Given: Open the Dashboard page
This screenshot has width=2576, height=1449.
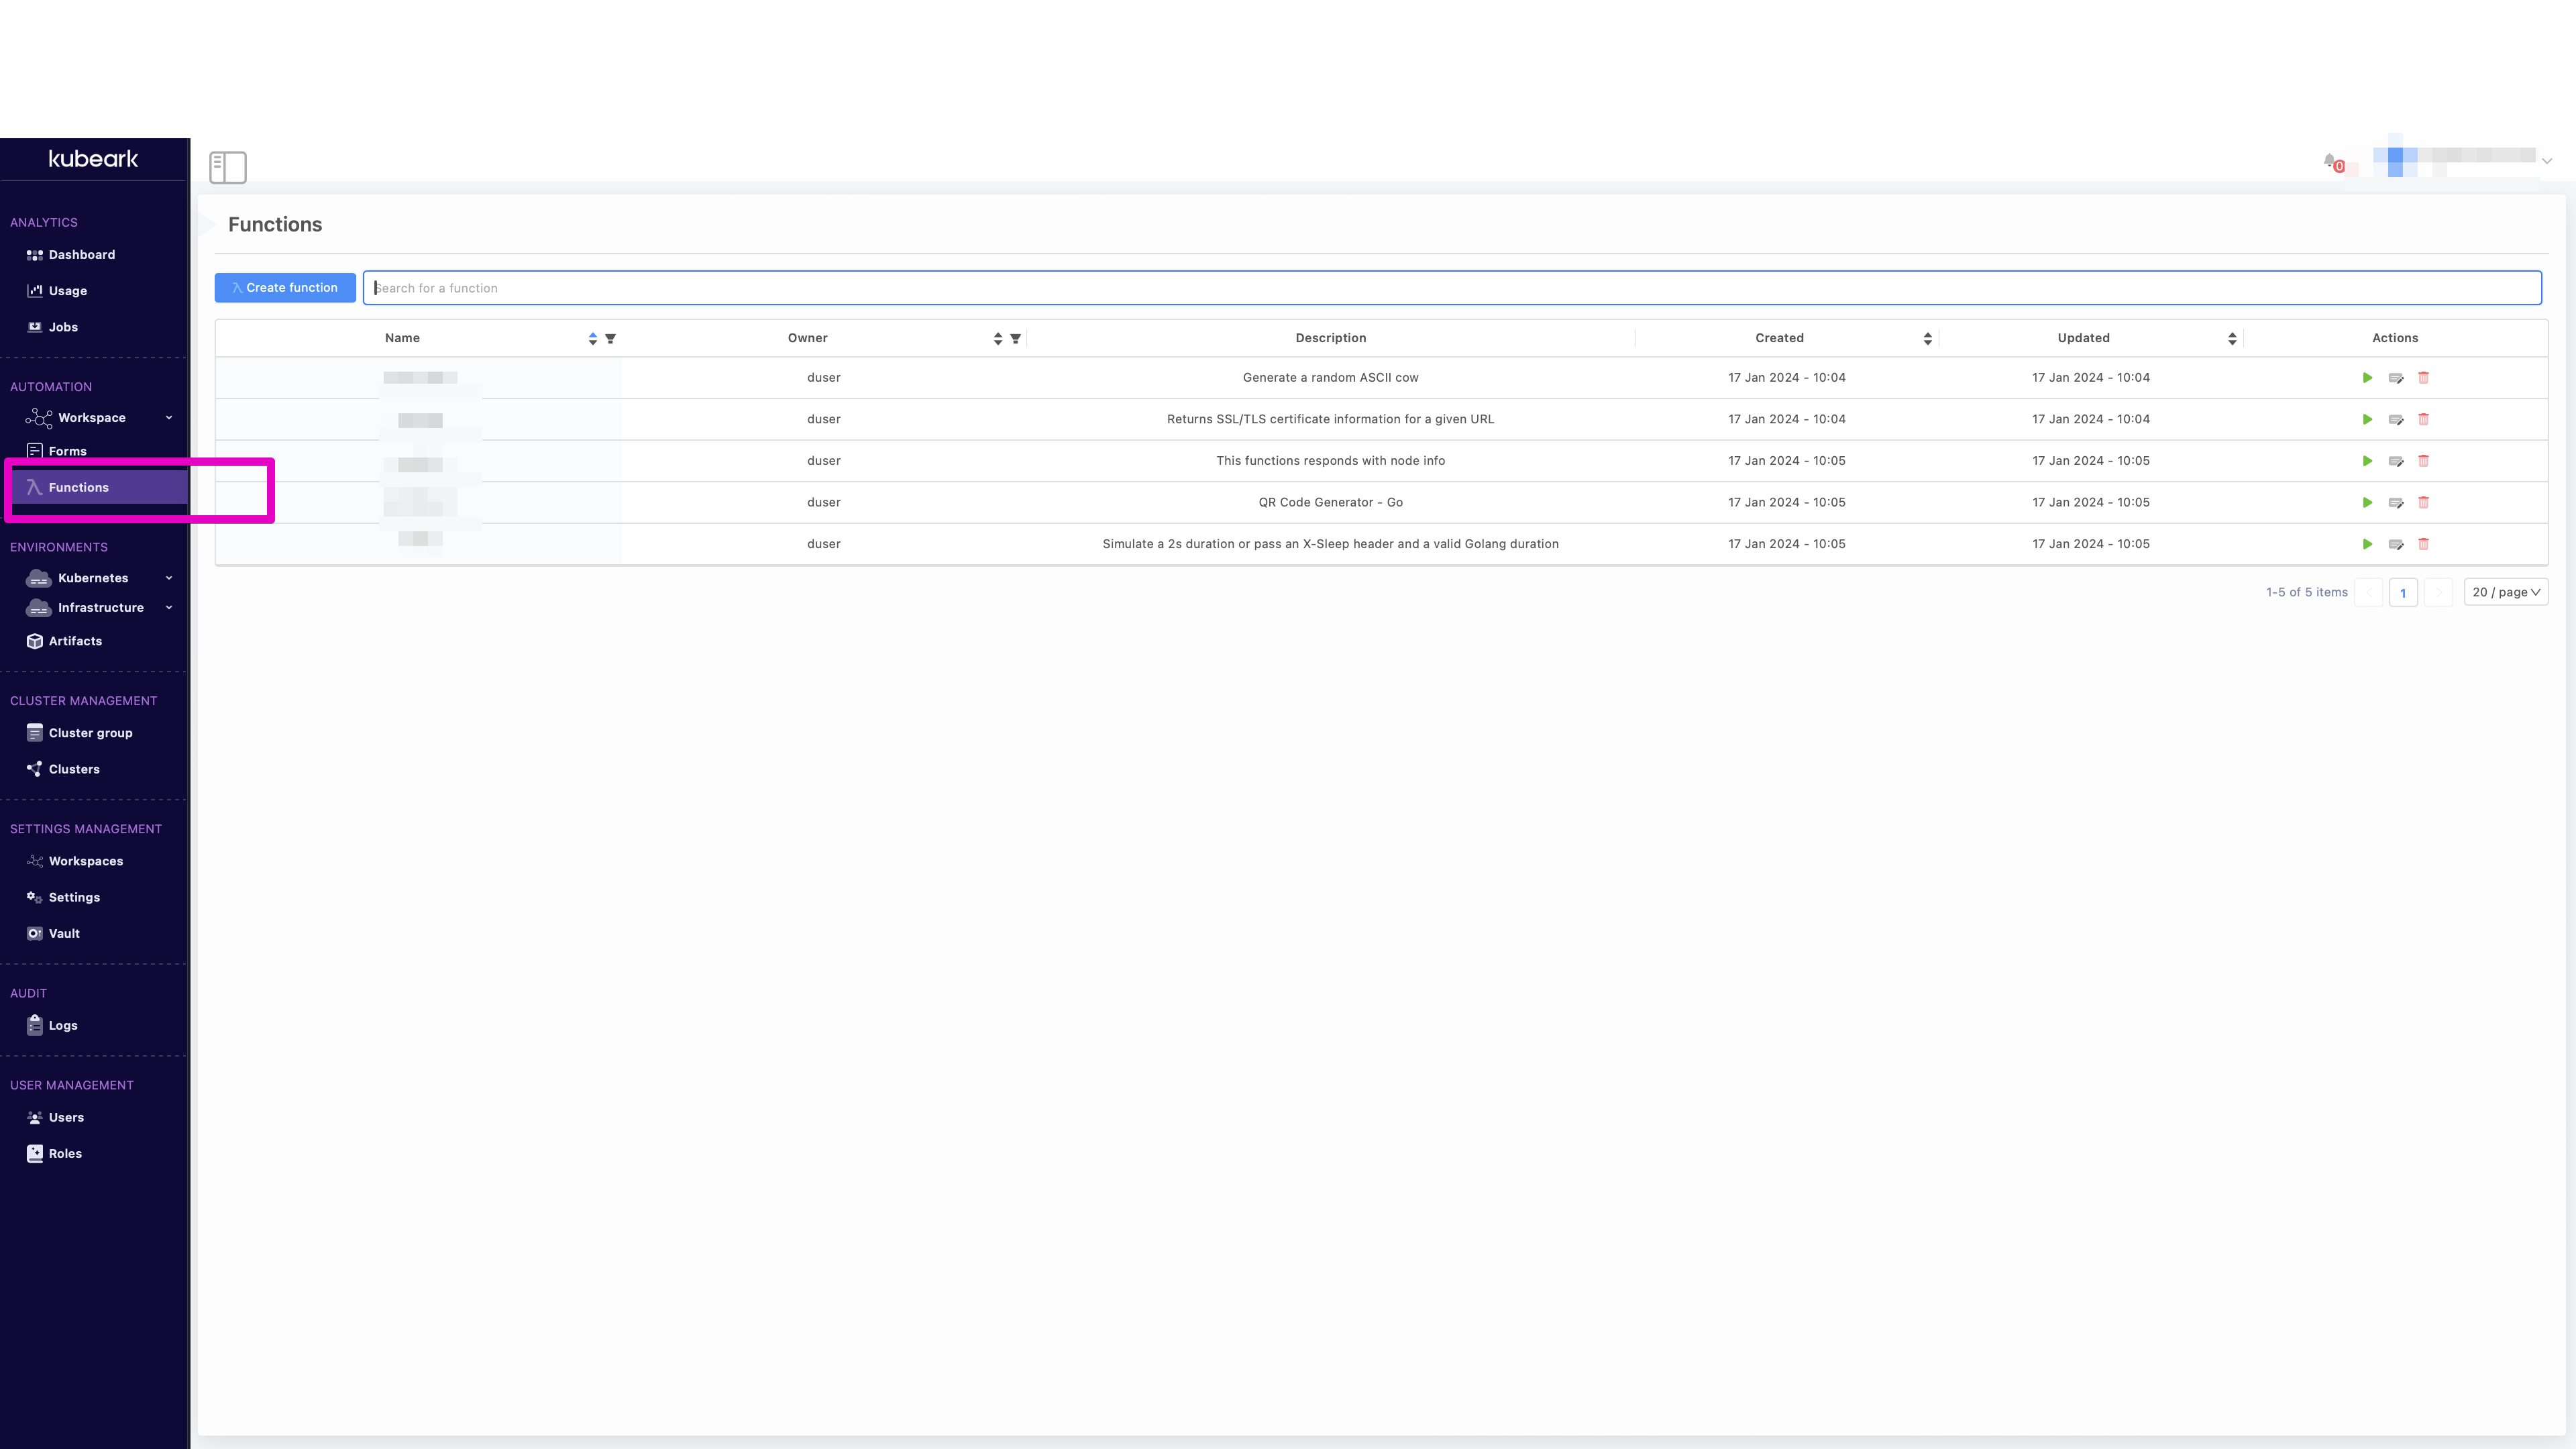Looking at the screenshot, I should pos(81,255).
